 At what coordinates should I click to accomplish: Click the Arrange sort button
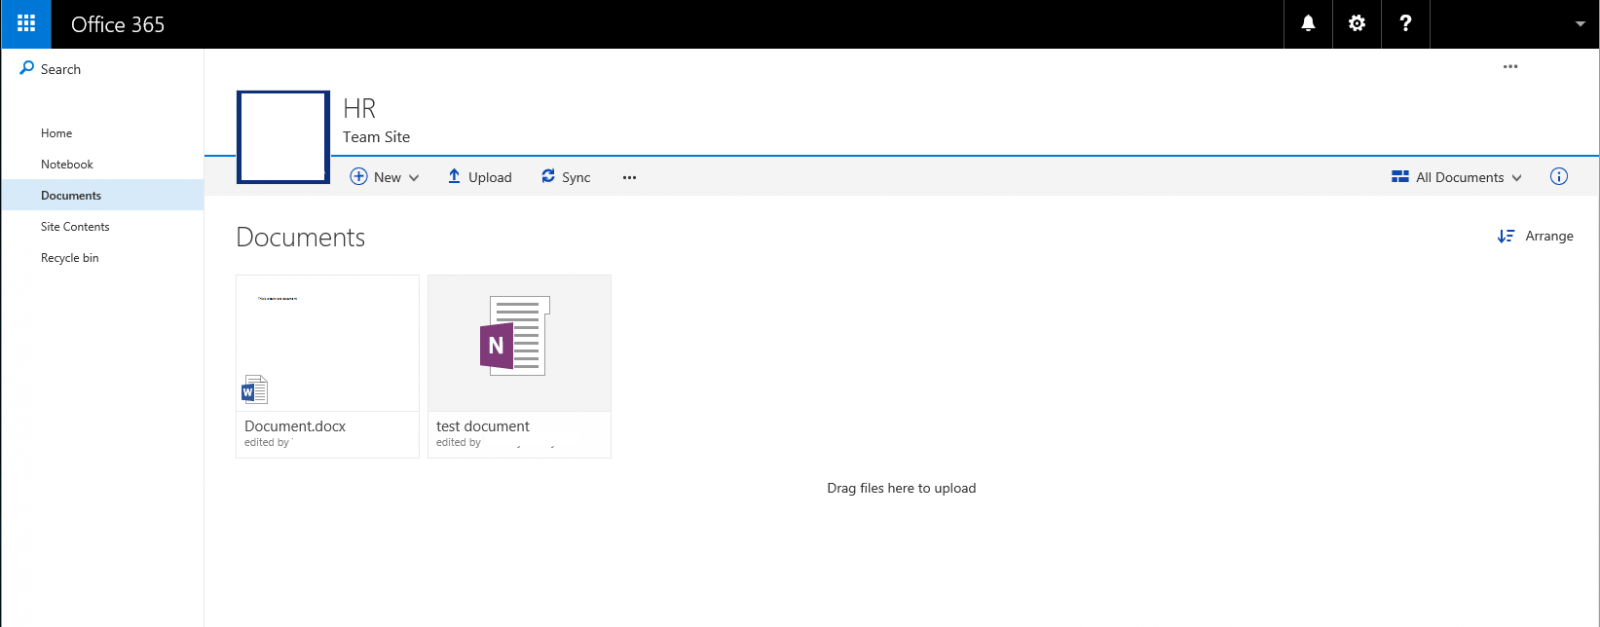click(1535, 236)
